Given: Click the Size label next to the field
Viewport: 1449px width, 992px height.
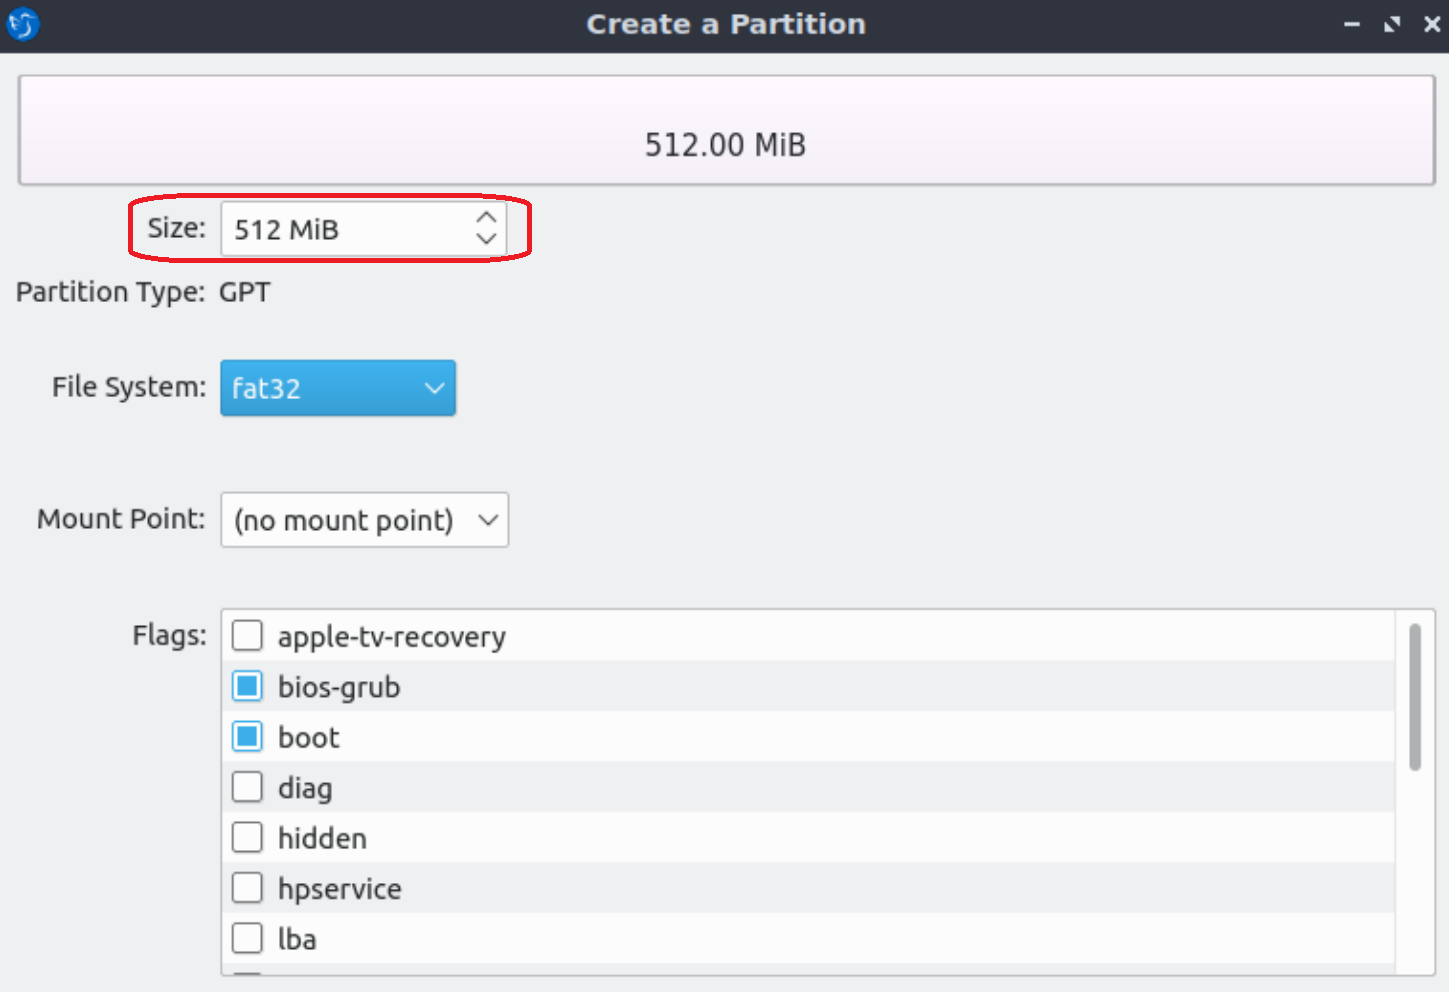Looking at the screenshot, I should (x=176, y=229).
